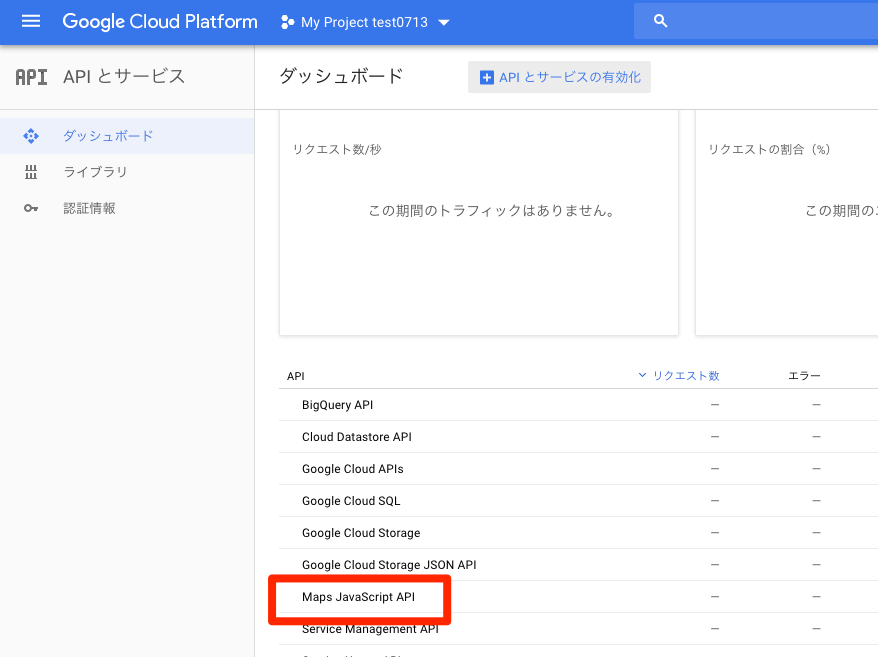Open the BigQuery API row
The width and height of the screenshot is (878, 657).
578,405
